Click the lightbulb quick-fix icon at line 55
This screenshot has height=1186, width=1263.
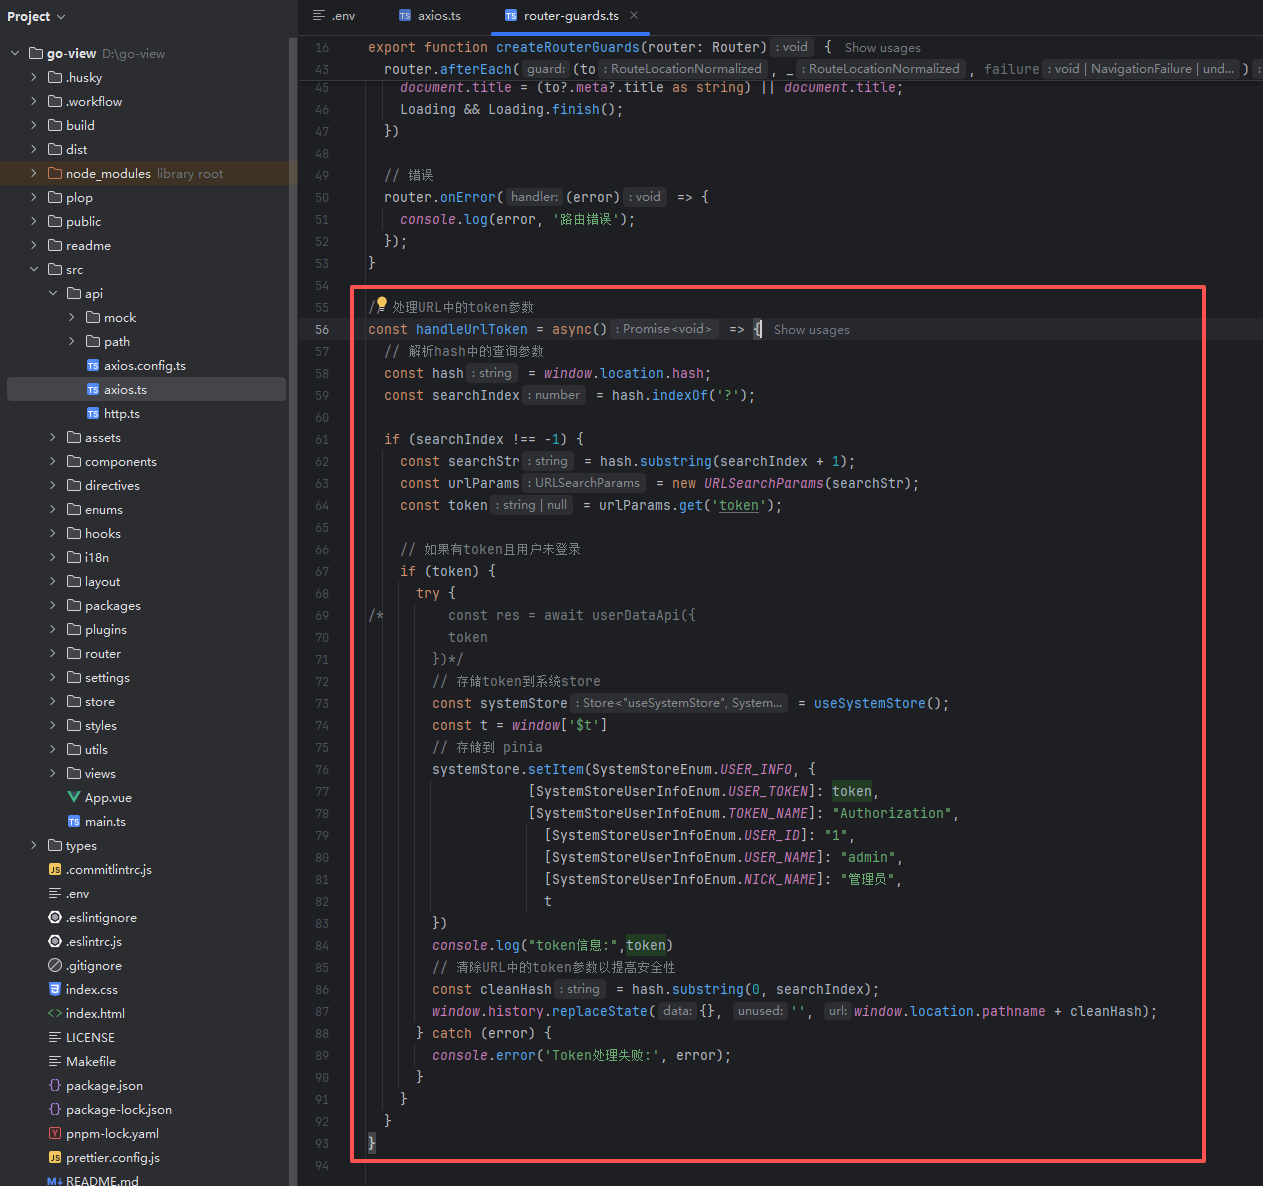pos(381,304)
